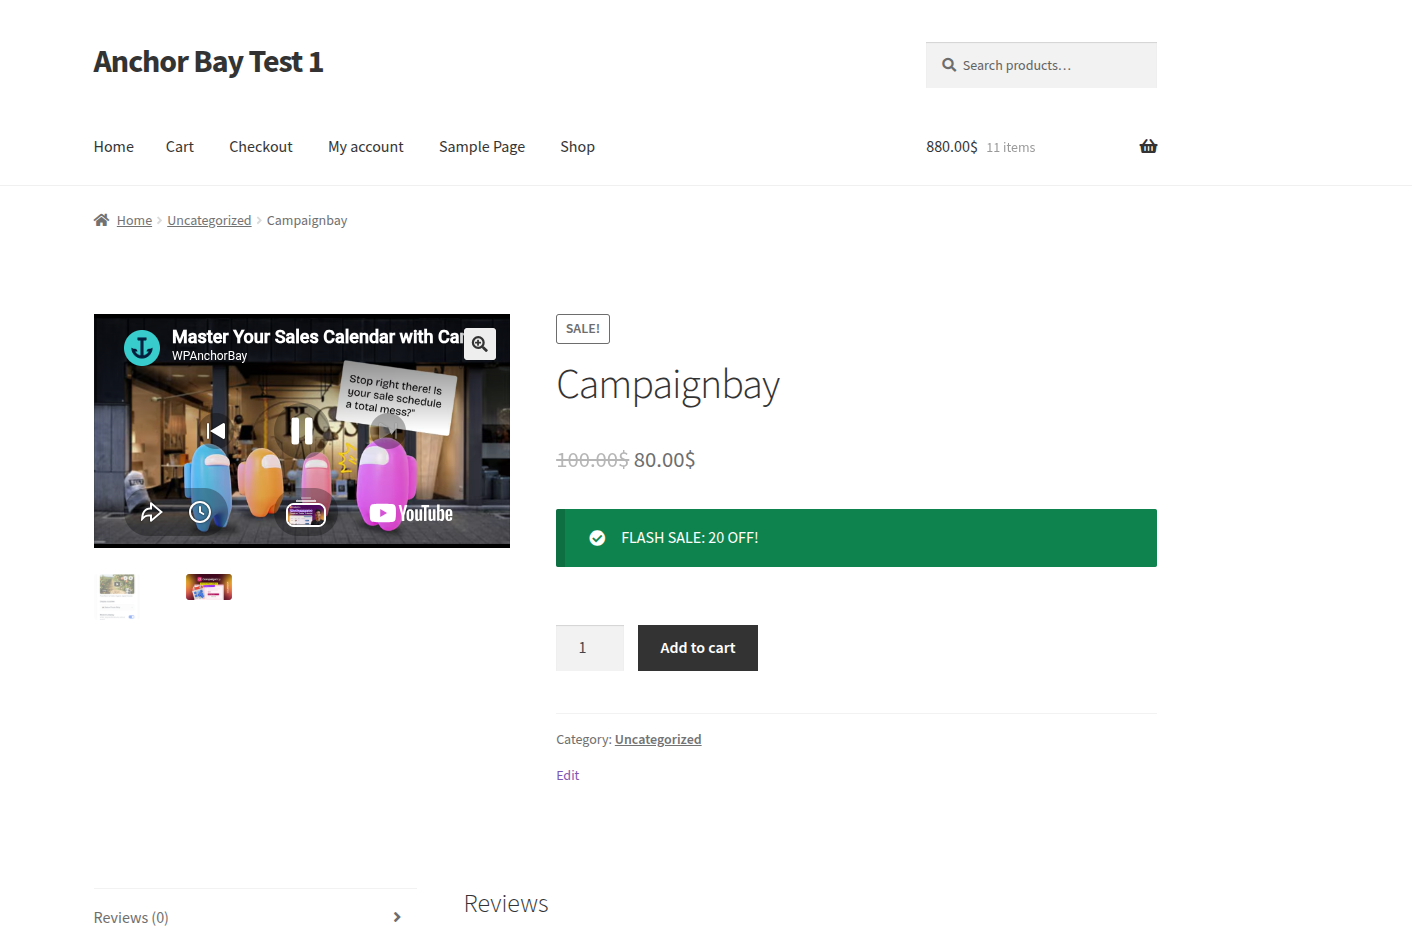Click the share arrow icon on the video

152,511
